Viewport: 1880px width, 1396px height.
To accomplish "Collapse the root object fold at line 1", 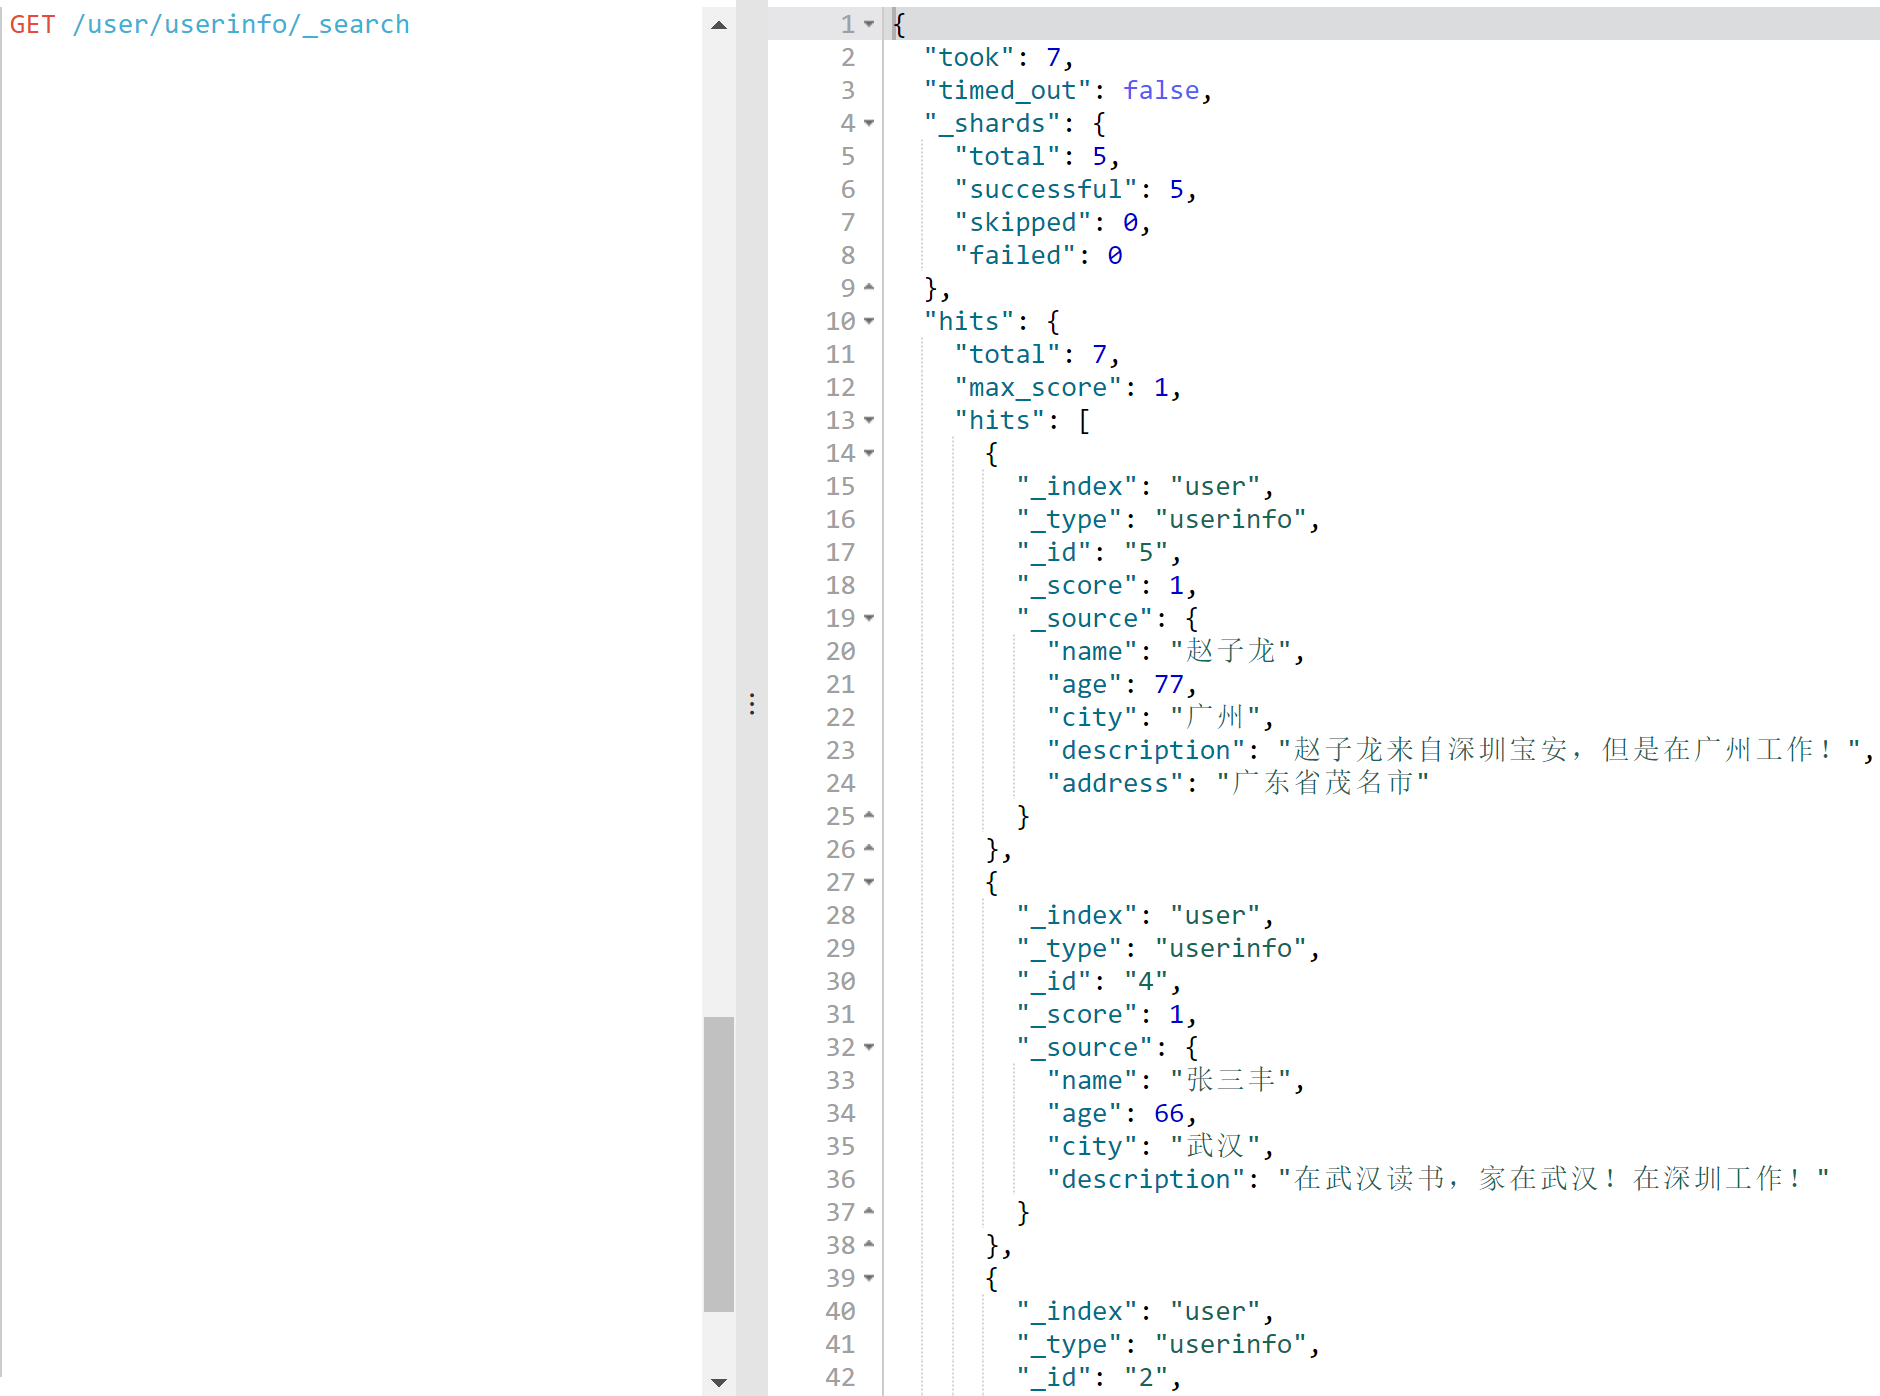I will pyautogui.click(x=869, y=24).
